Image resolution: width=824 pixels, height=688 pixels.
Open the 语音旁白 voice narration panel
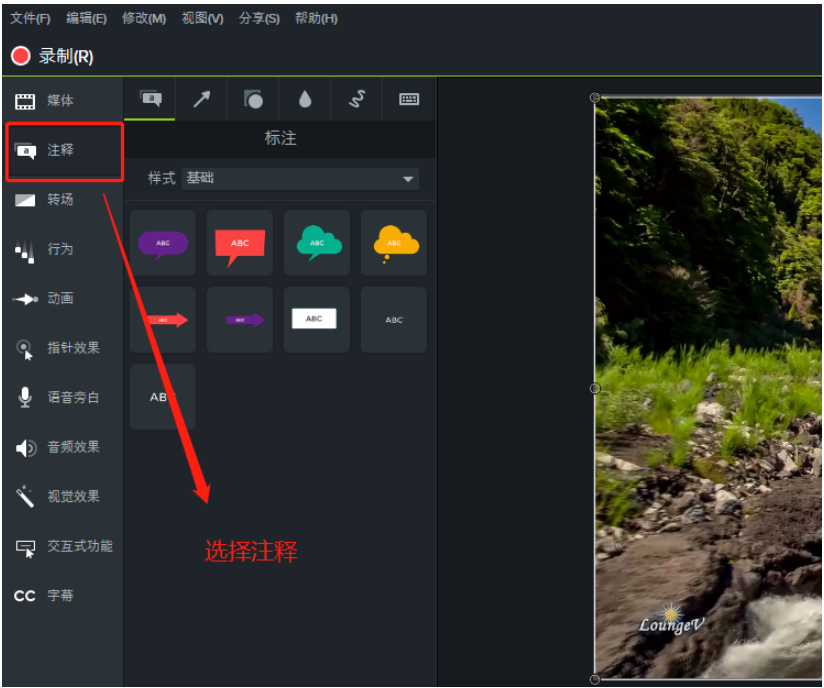(x=62, y=398)
